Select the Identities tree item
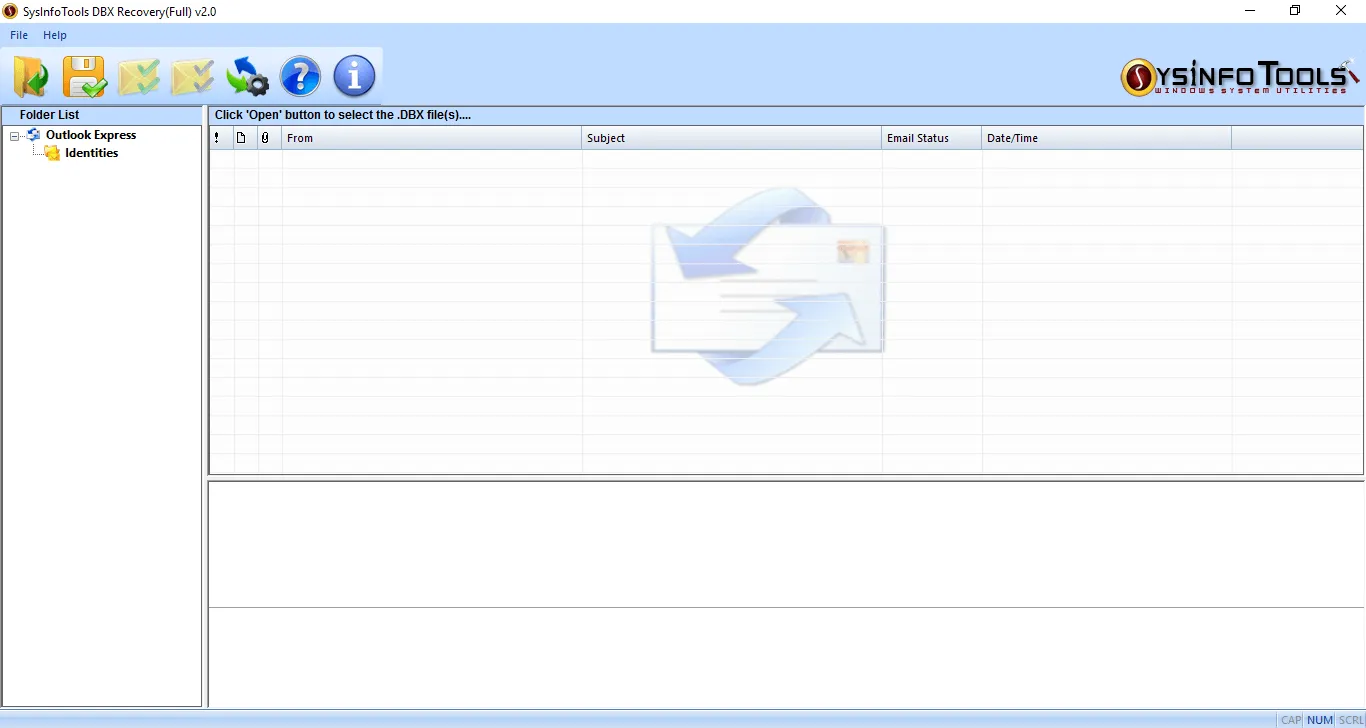Image resolution: width=1366 pixels, height=728 pixels. [92, 153]
